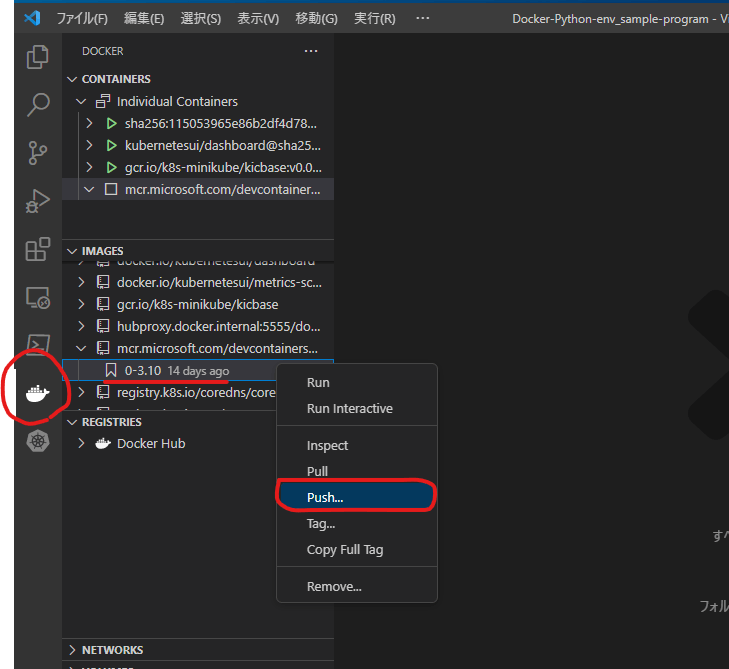This screenshot has width=729, height=669.
Task: Click image icon of docker.io metrics-sc entry
Action: (x=103, y=282)
